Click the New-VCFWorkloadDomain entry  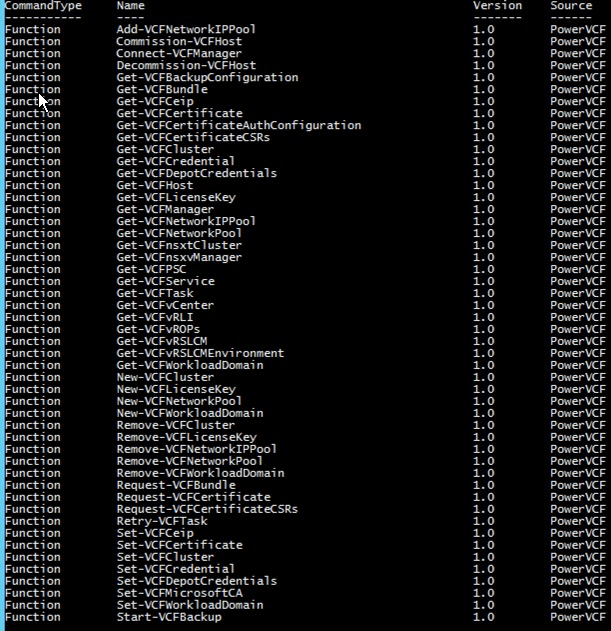point(189,413)
